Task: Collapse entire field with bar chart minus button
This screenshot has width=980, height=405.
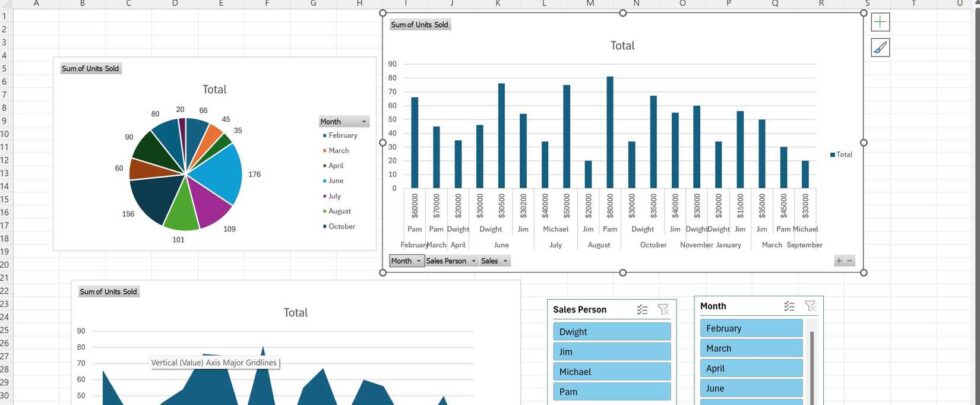Action: click(x=851, y=261)
